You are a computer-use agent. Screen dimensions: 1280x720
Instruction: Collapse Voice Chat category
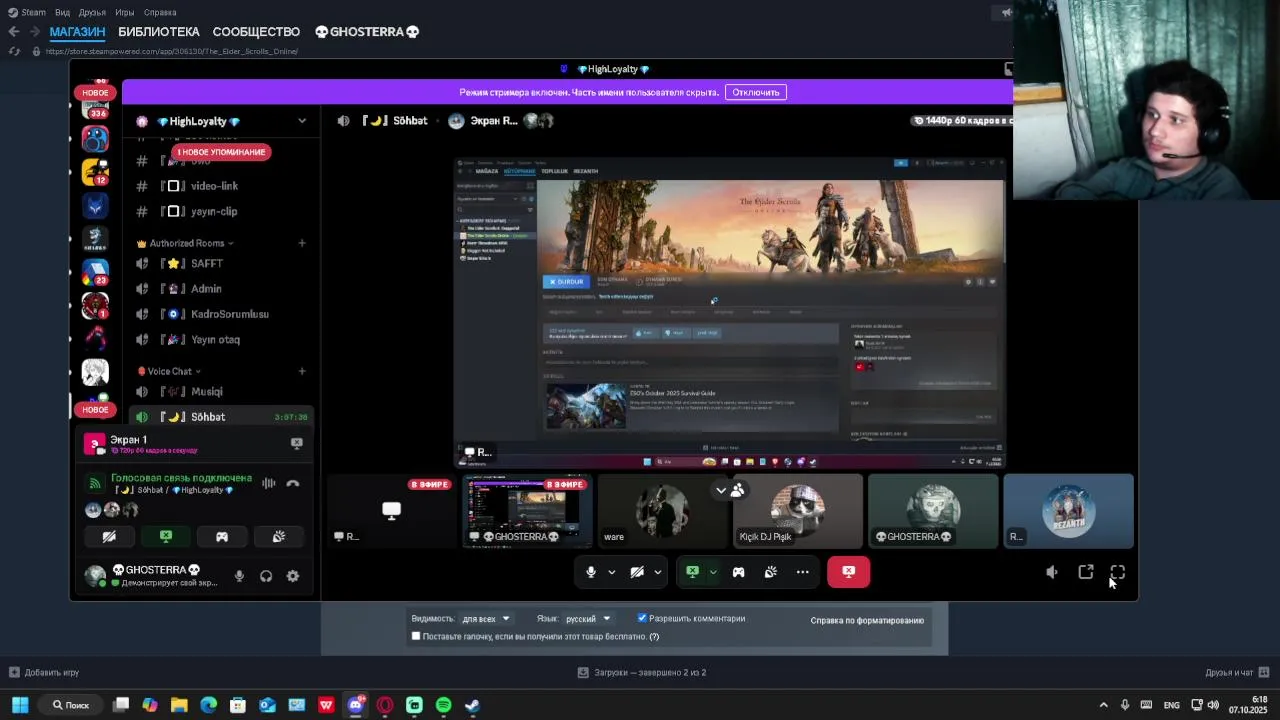click(x=169, y=371)
